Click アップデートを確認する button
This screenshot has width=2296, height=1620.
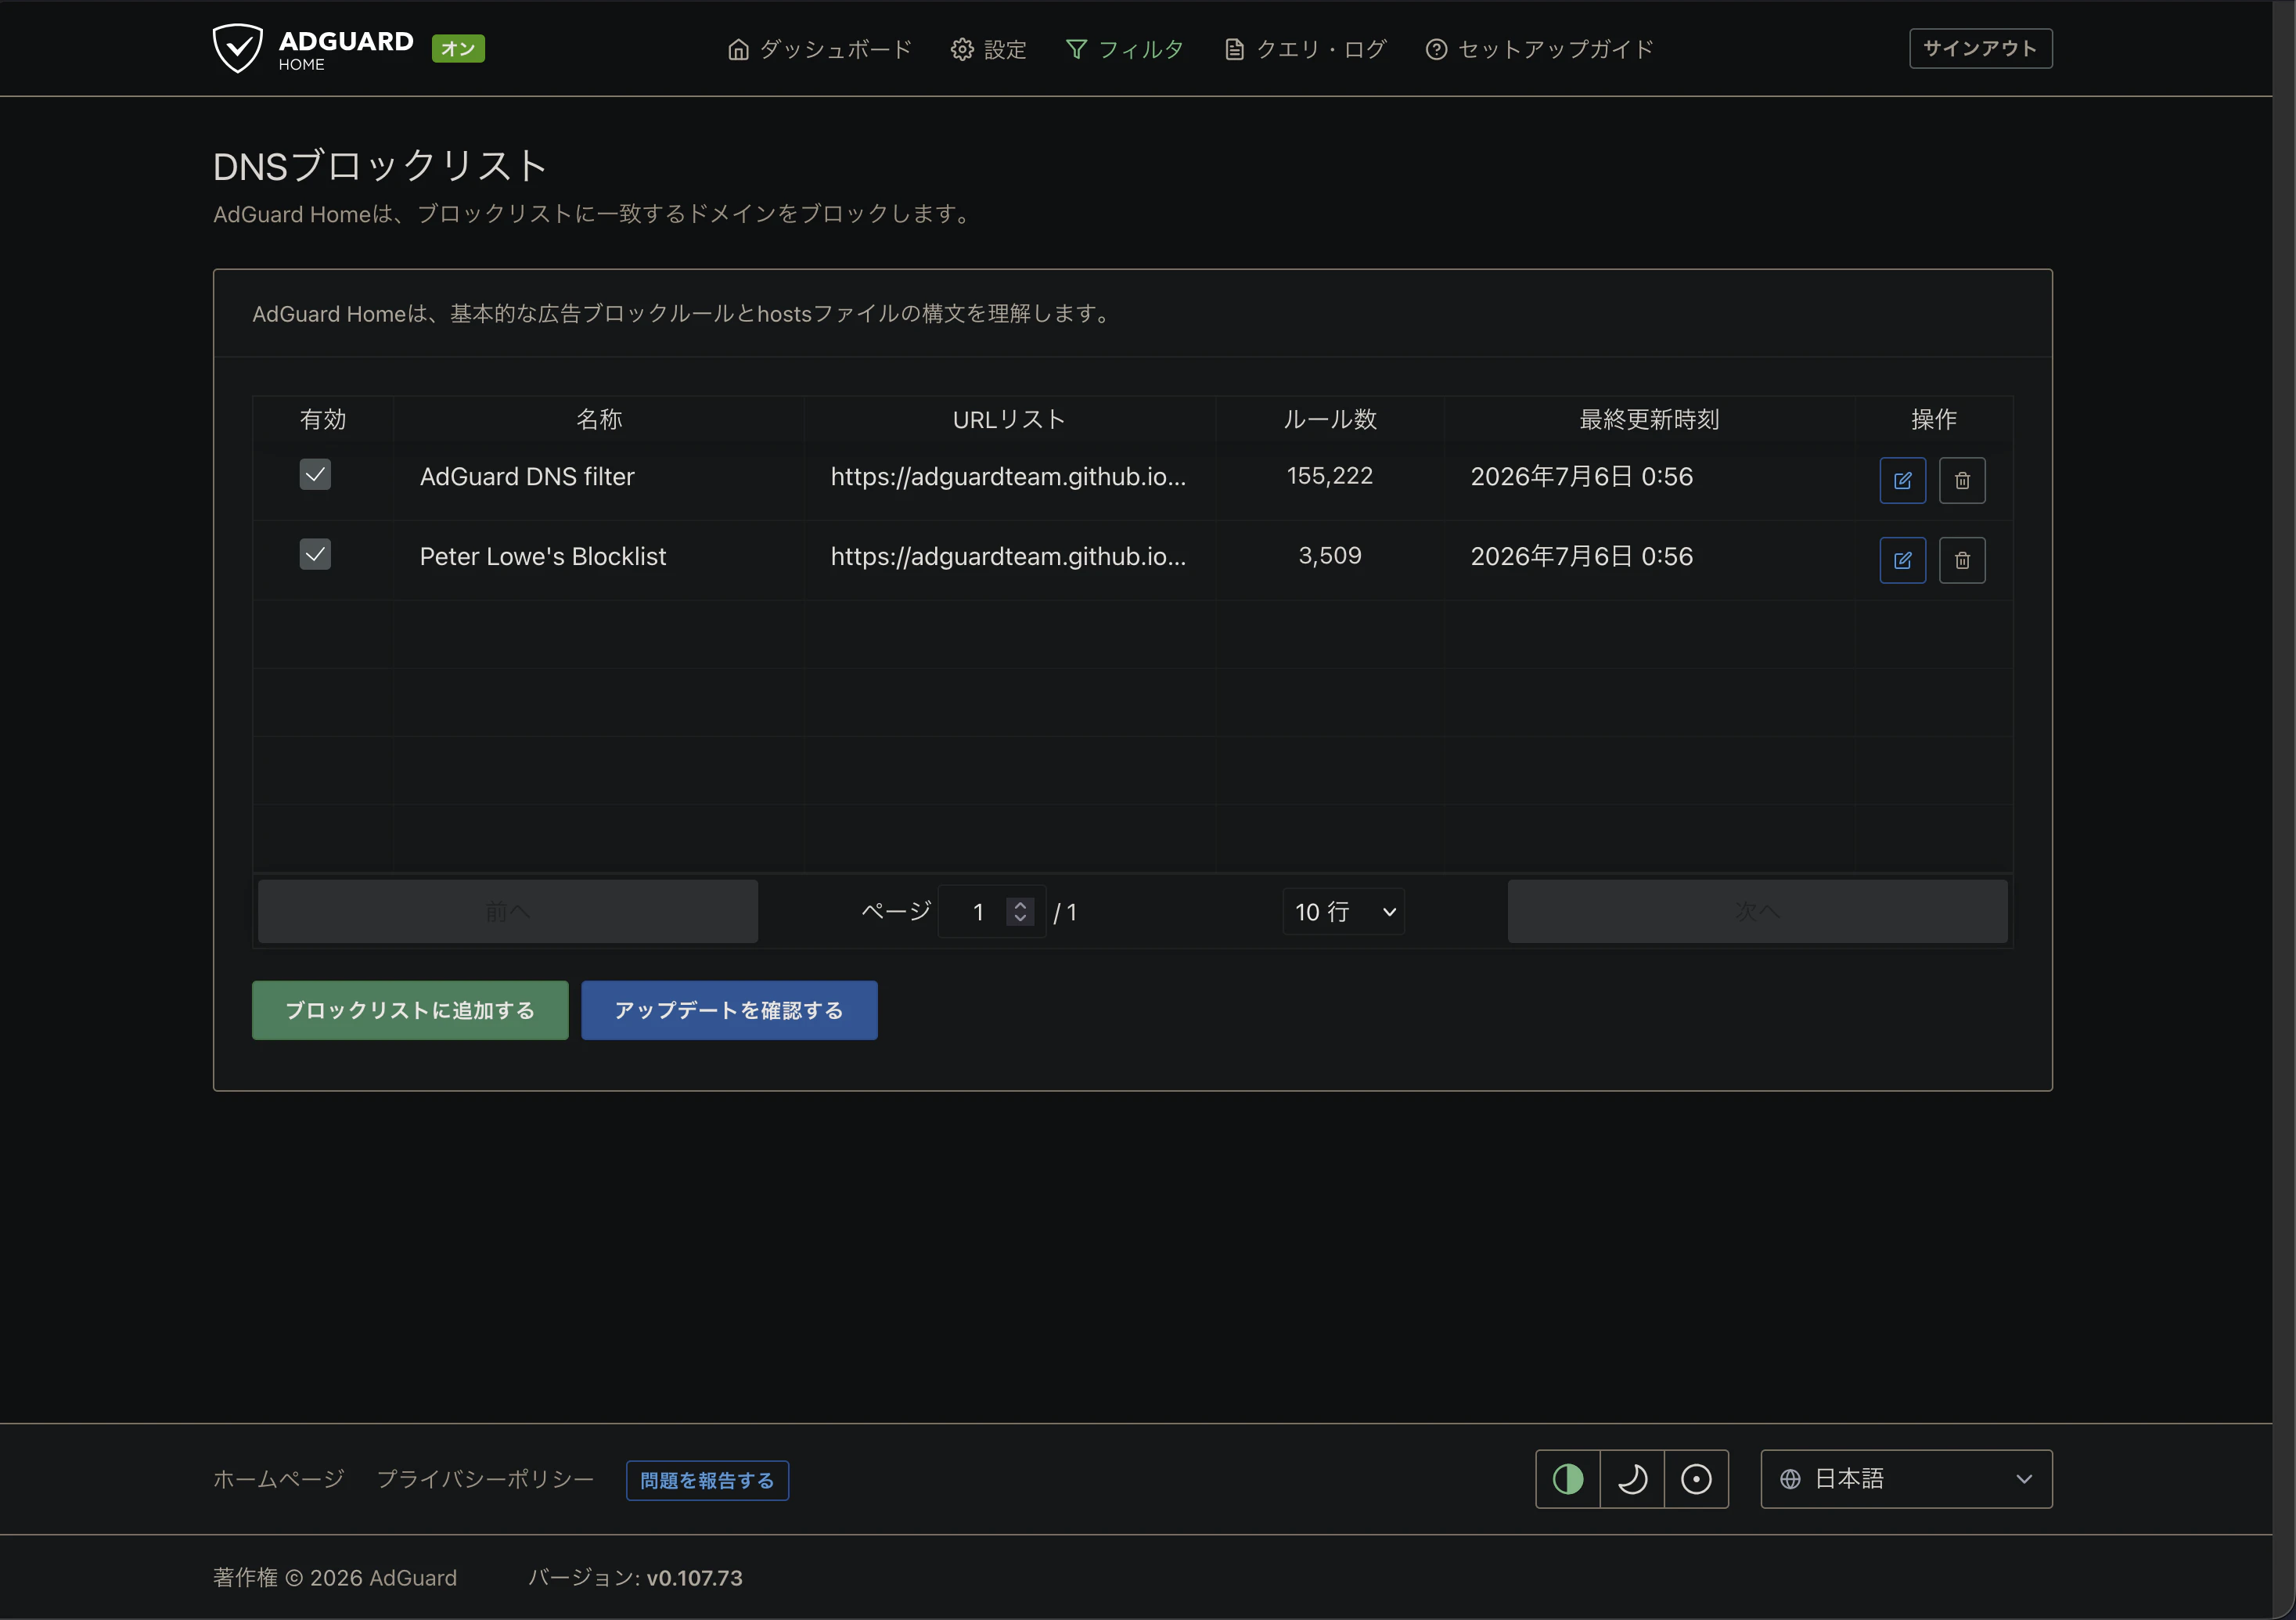click(x=729, y=1010)
